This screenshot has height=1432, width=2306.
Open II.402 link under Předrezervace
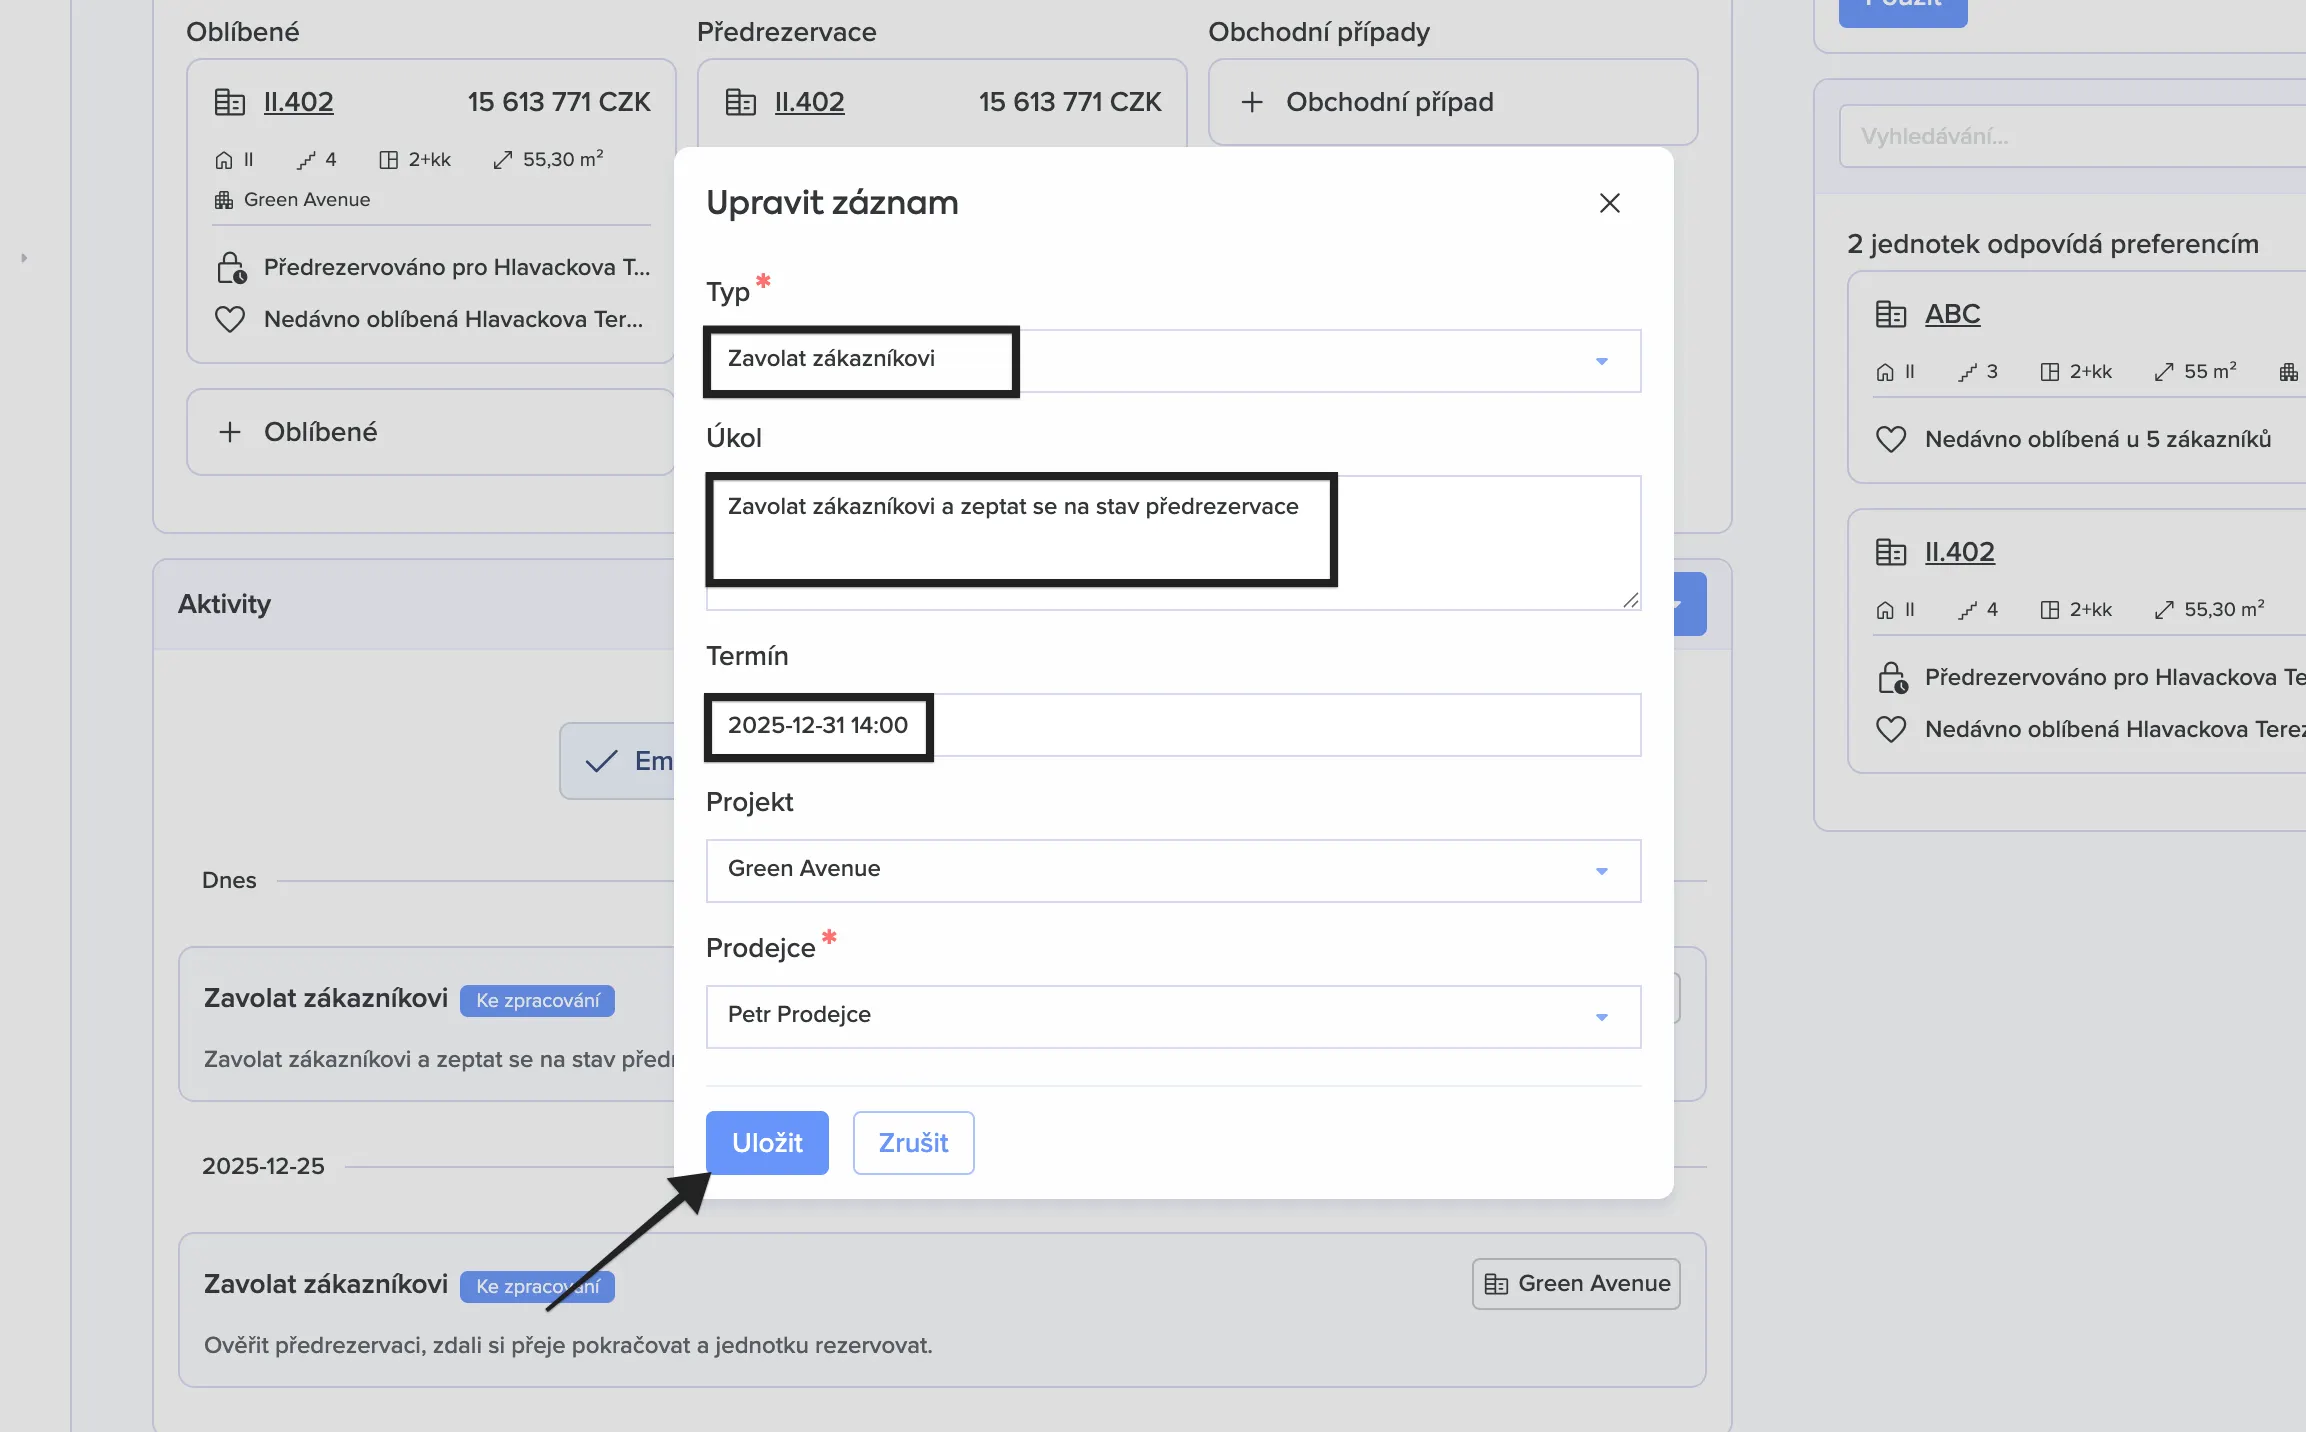click(809, 102)
